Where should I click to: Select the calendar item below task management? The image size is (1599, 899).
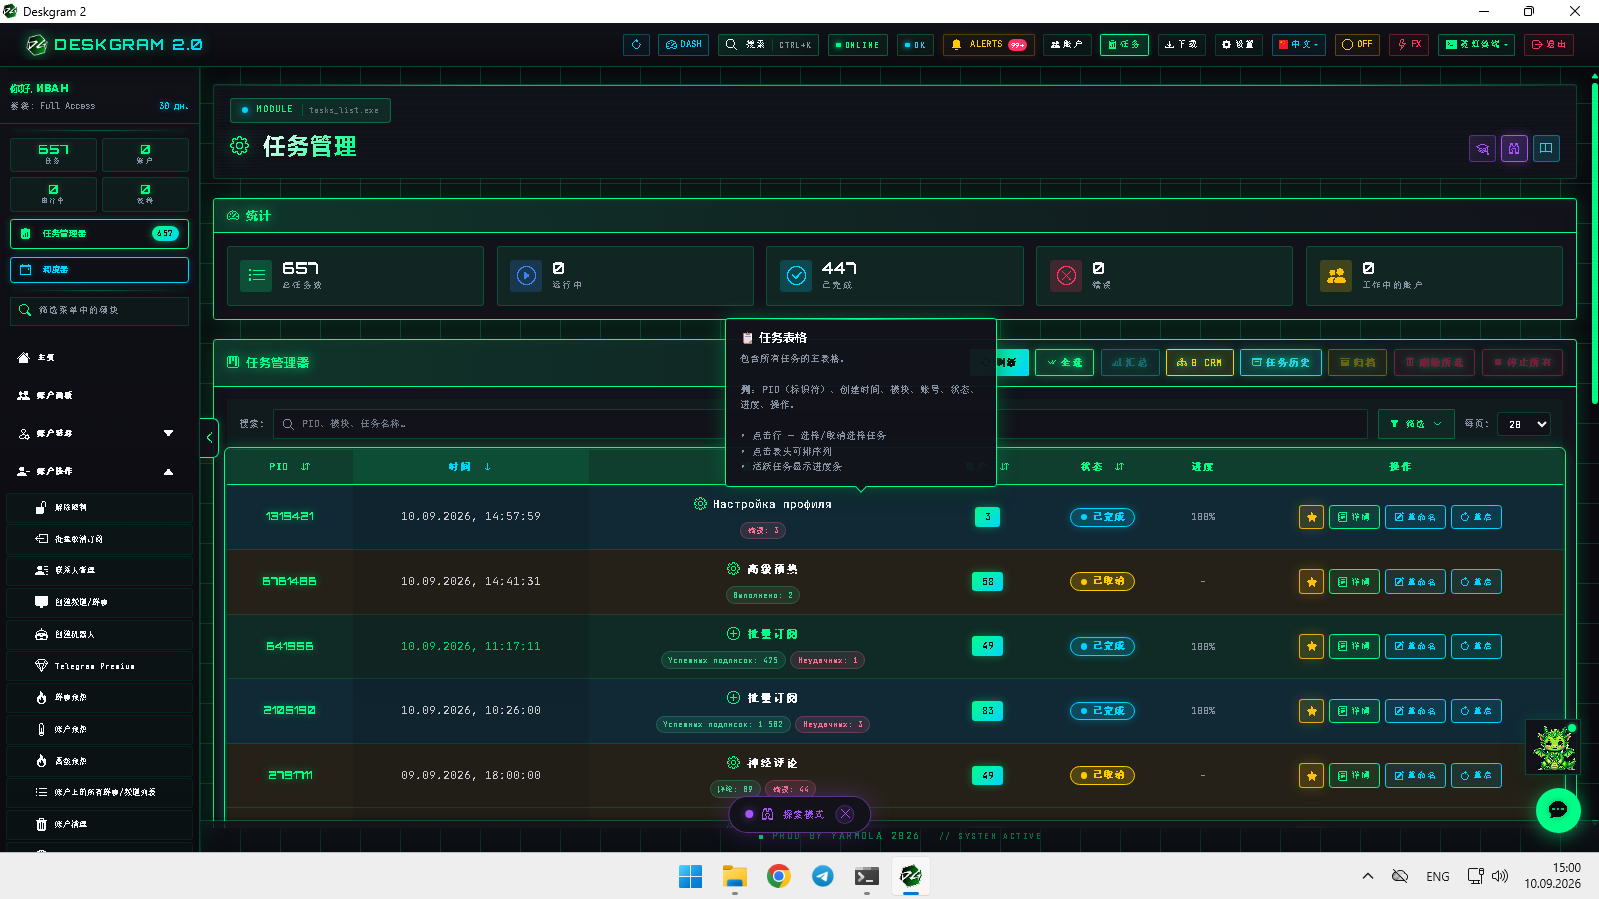pyautogui.click(x=99, y=270)
